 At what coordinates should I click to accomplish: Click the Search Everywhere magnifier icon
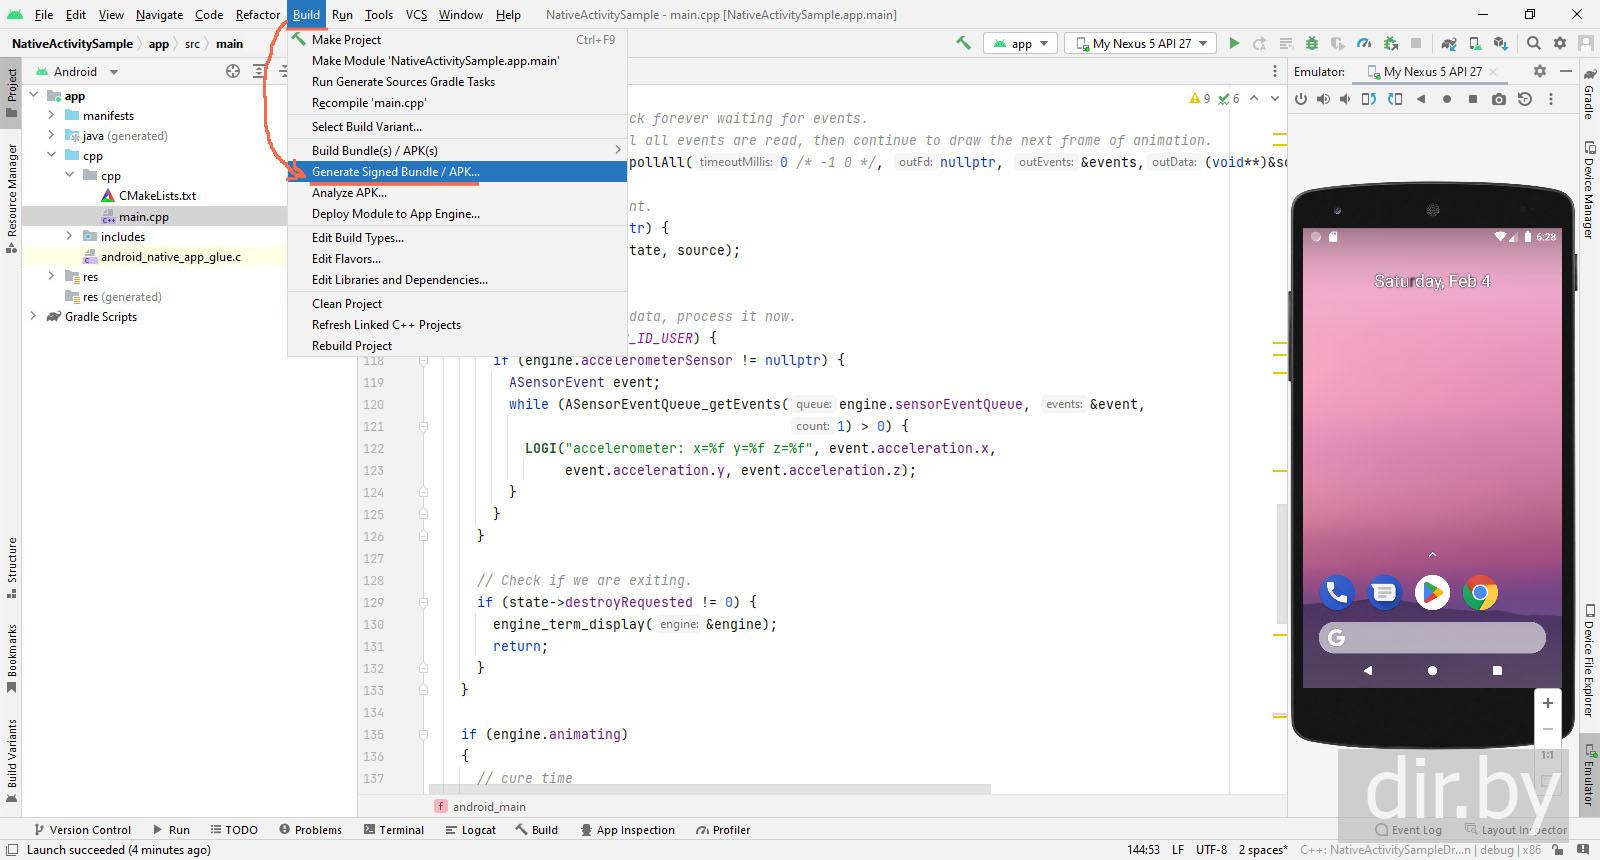(x=1534, y=43)
